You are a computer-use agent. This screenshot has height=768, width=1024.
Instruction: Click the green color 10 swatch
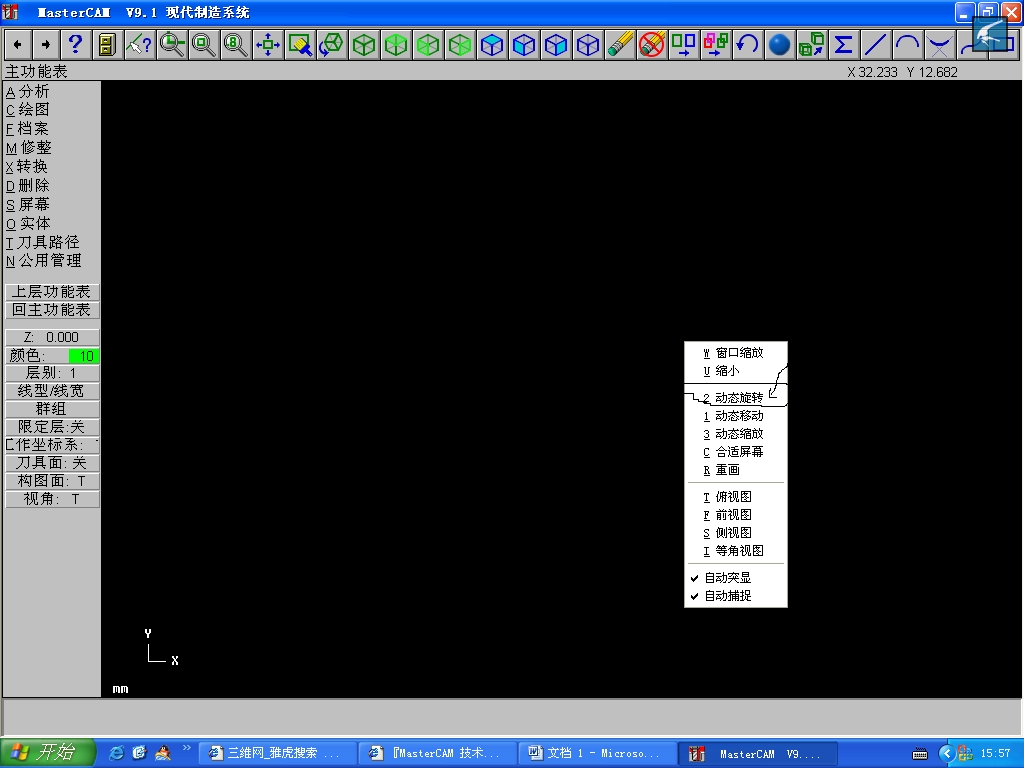tap(84, 356)
